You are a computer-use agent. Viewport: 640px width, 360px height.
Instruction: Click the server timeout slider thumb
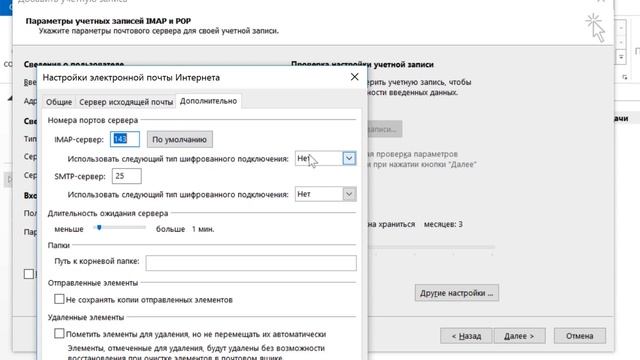point(99,227)
